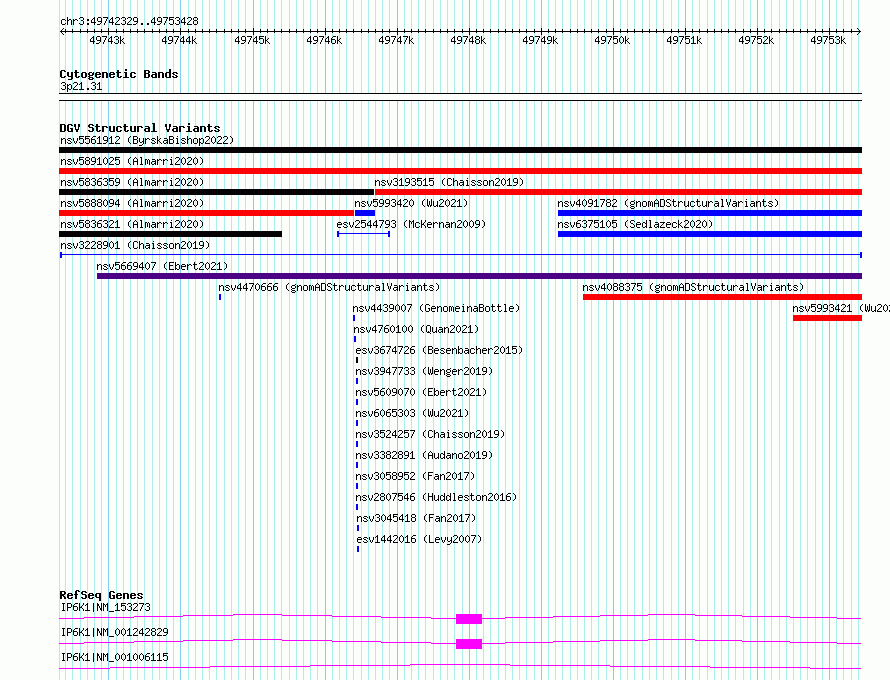Click esv1442016 (Levy2007) variant label
Image resolution: width=890 pixels, height=680 pixels.
pos(419,539)
